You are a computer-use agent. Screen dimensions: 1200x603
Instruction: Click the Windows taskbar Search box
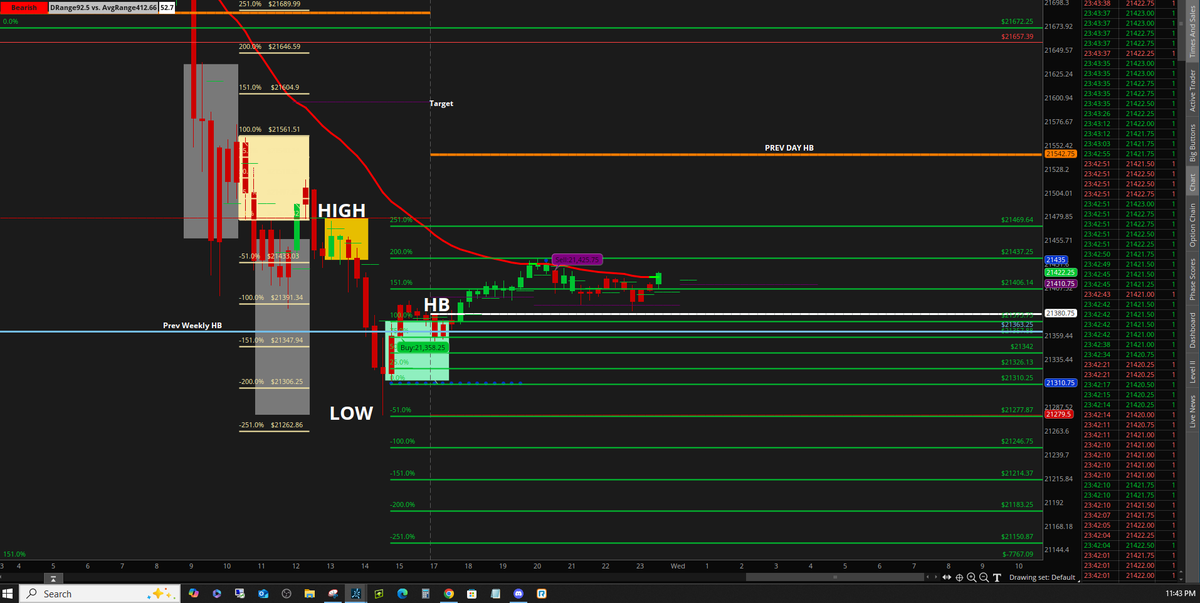100,593
